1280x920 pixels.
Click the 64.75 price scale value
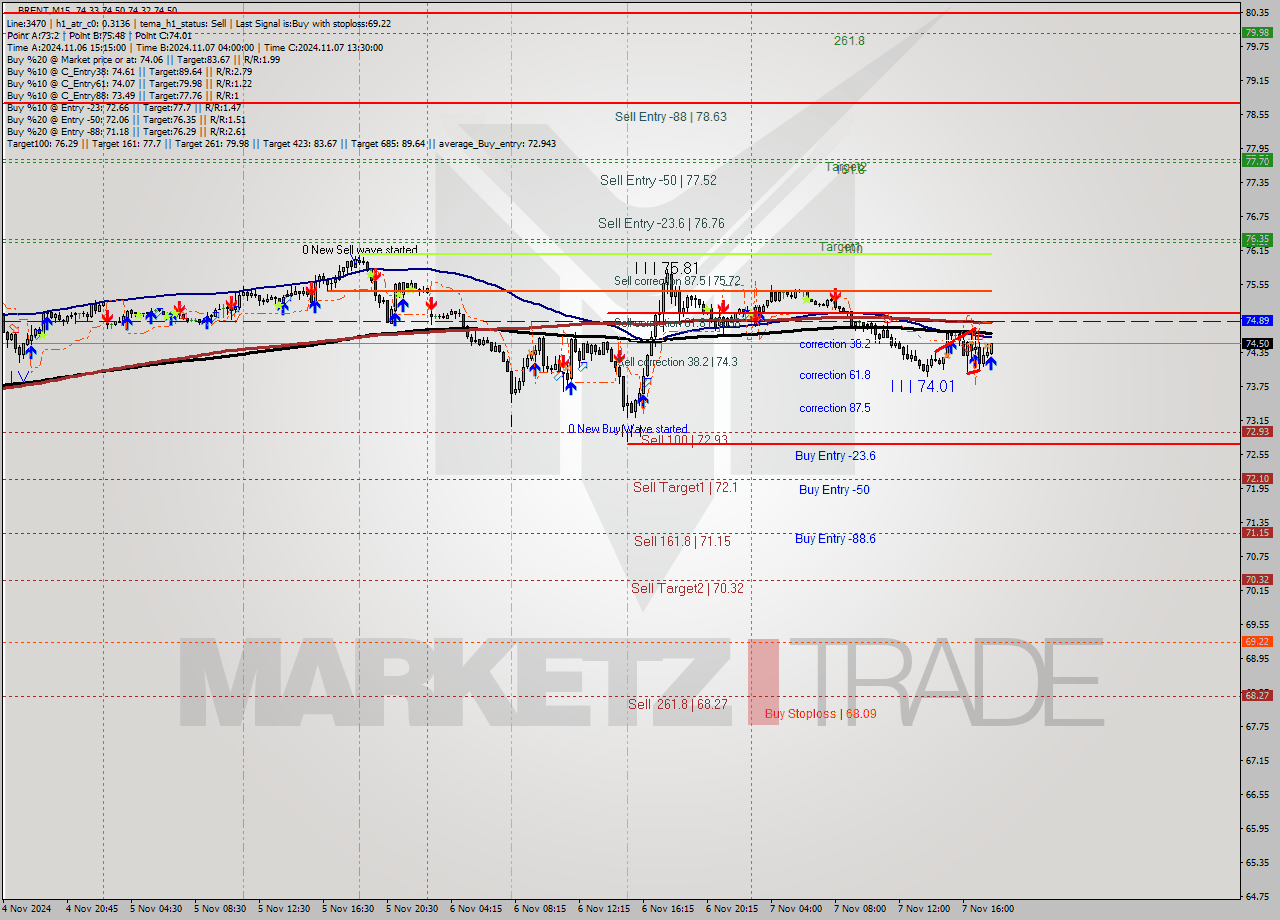(1257, 896)
